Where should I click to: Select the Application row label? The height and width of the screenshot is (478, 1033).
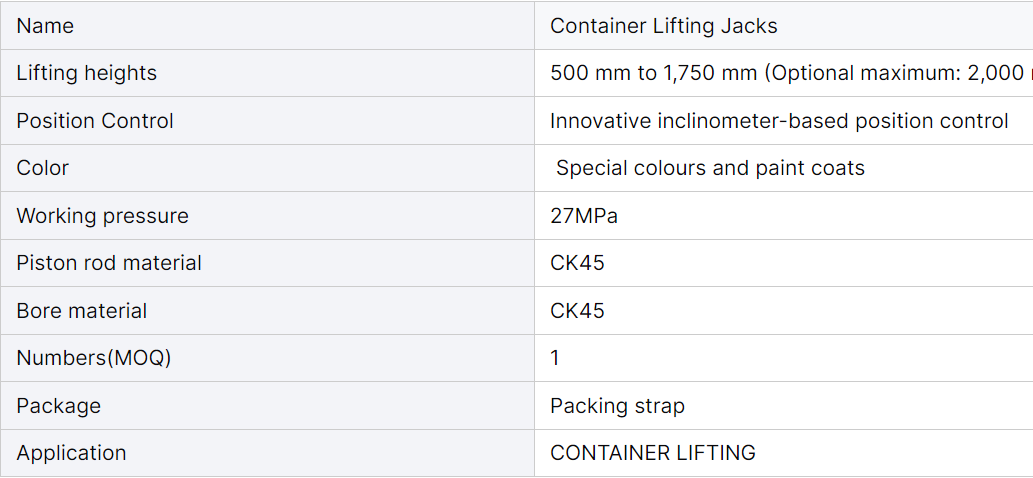[71, 453]
